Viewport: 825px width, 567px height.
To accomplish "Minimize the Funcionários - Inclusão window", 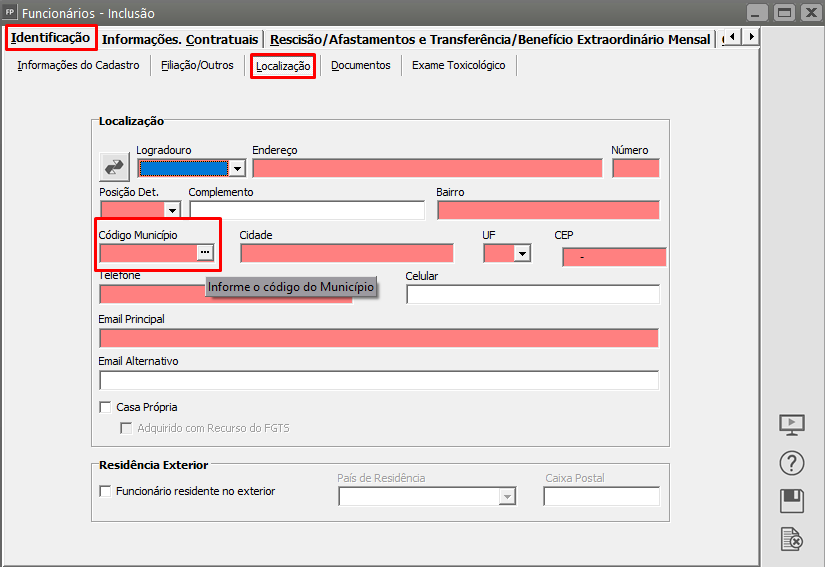I will [756, 12].
